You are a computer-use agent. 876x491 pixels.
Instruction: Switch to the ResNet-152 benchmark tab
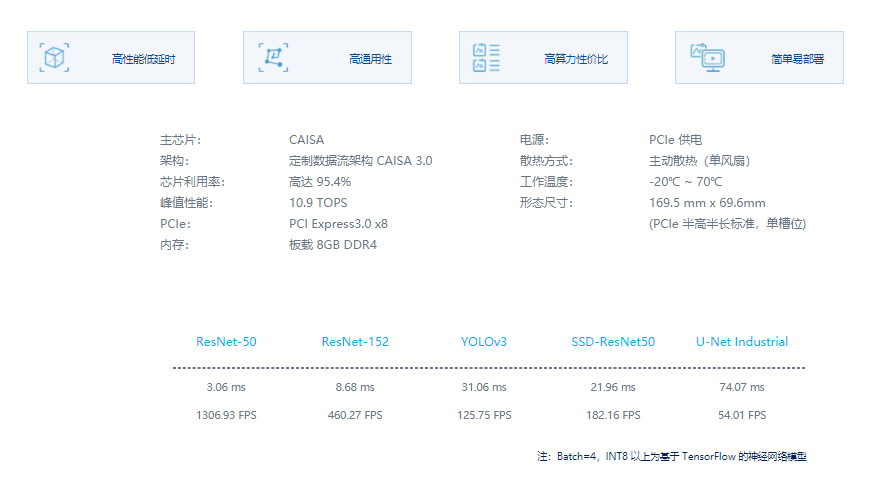[355, 342]
